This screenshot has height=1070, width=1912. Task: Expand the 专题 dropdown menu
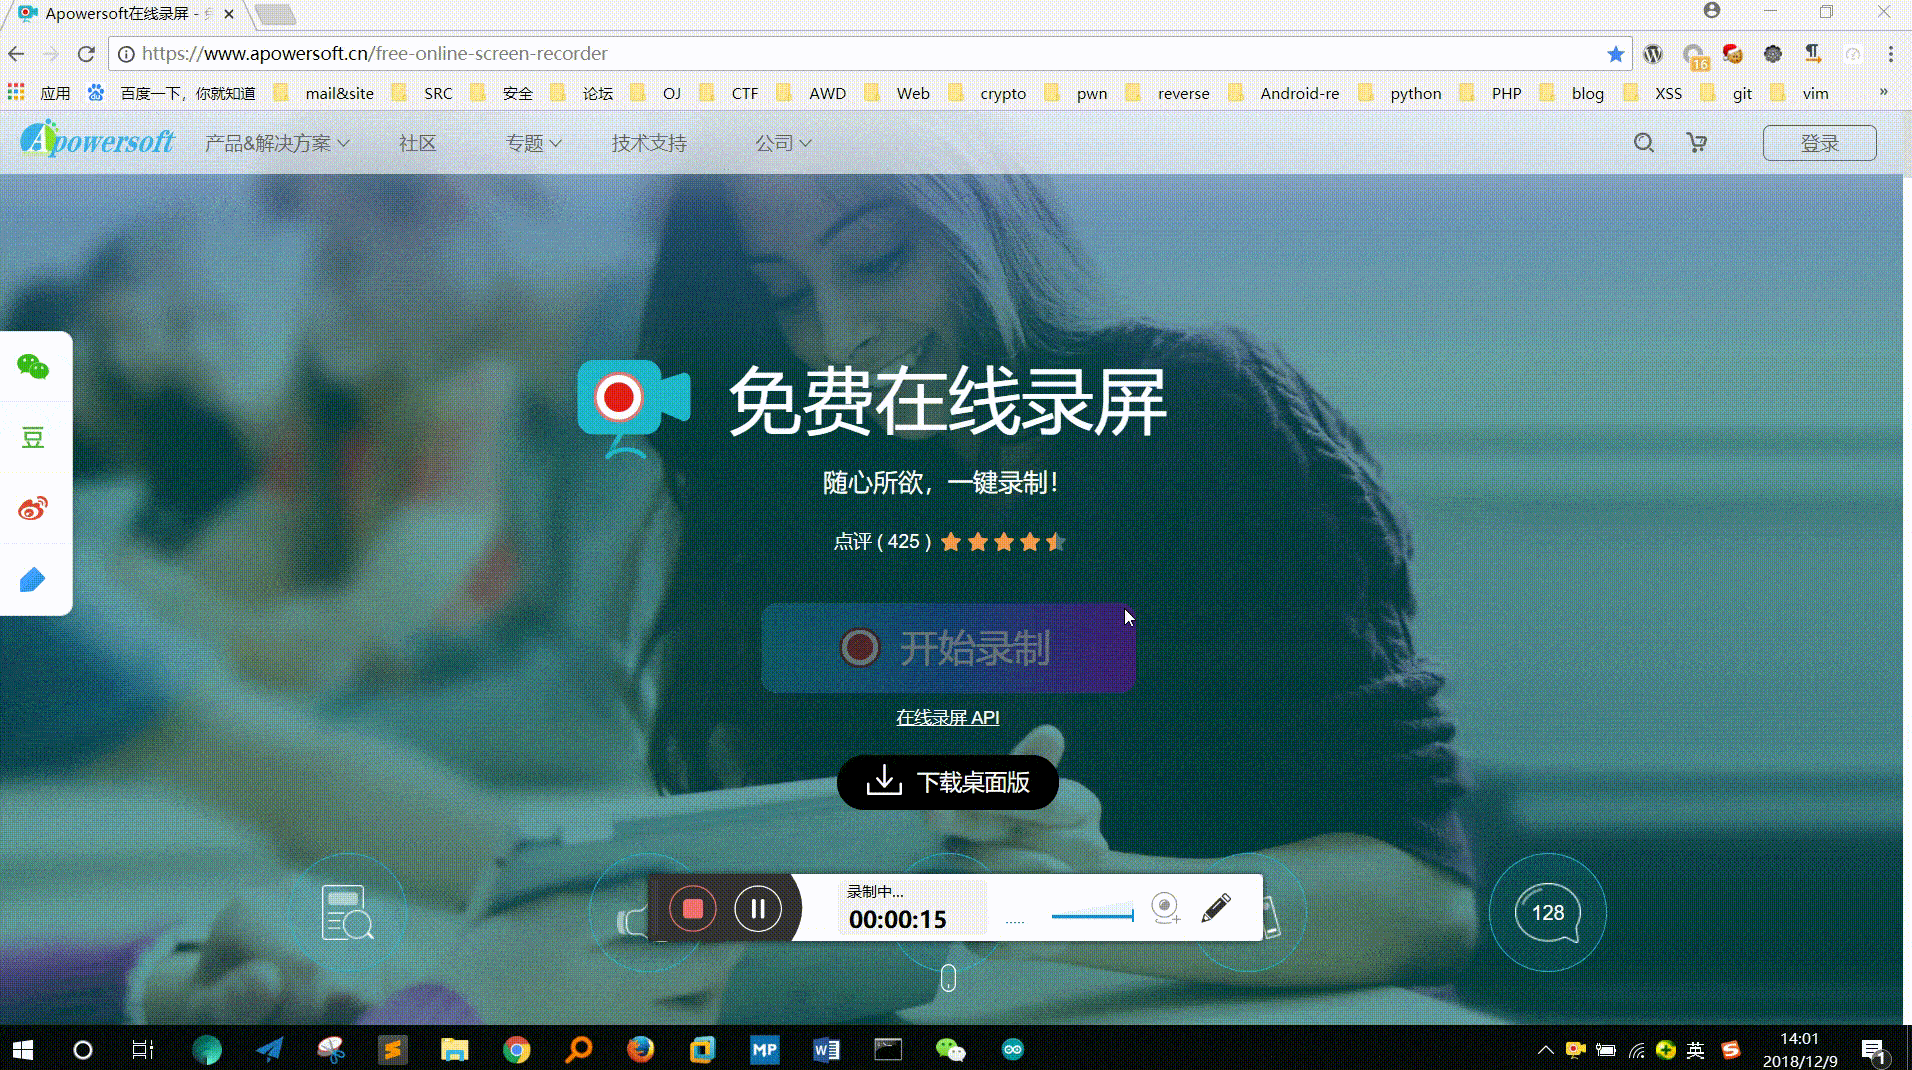click(533, 143)
